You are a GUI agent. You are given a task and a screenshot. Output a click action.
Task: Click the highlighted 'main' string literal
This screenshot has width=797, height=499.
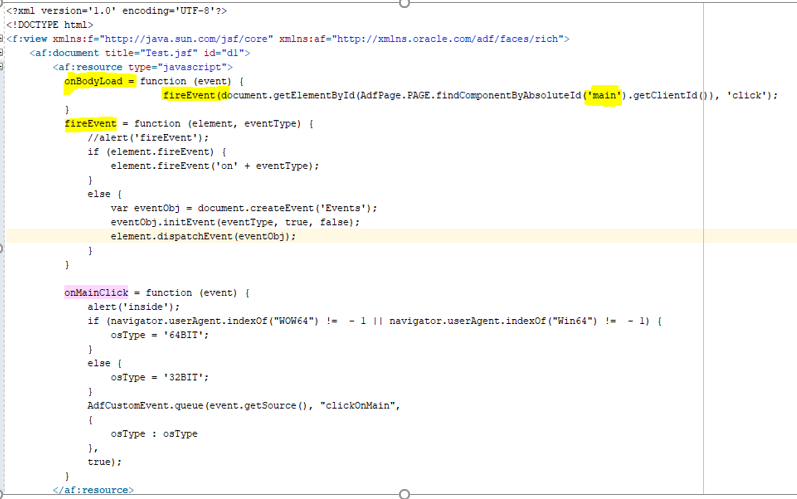click(x=604, y=95)
